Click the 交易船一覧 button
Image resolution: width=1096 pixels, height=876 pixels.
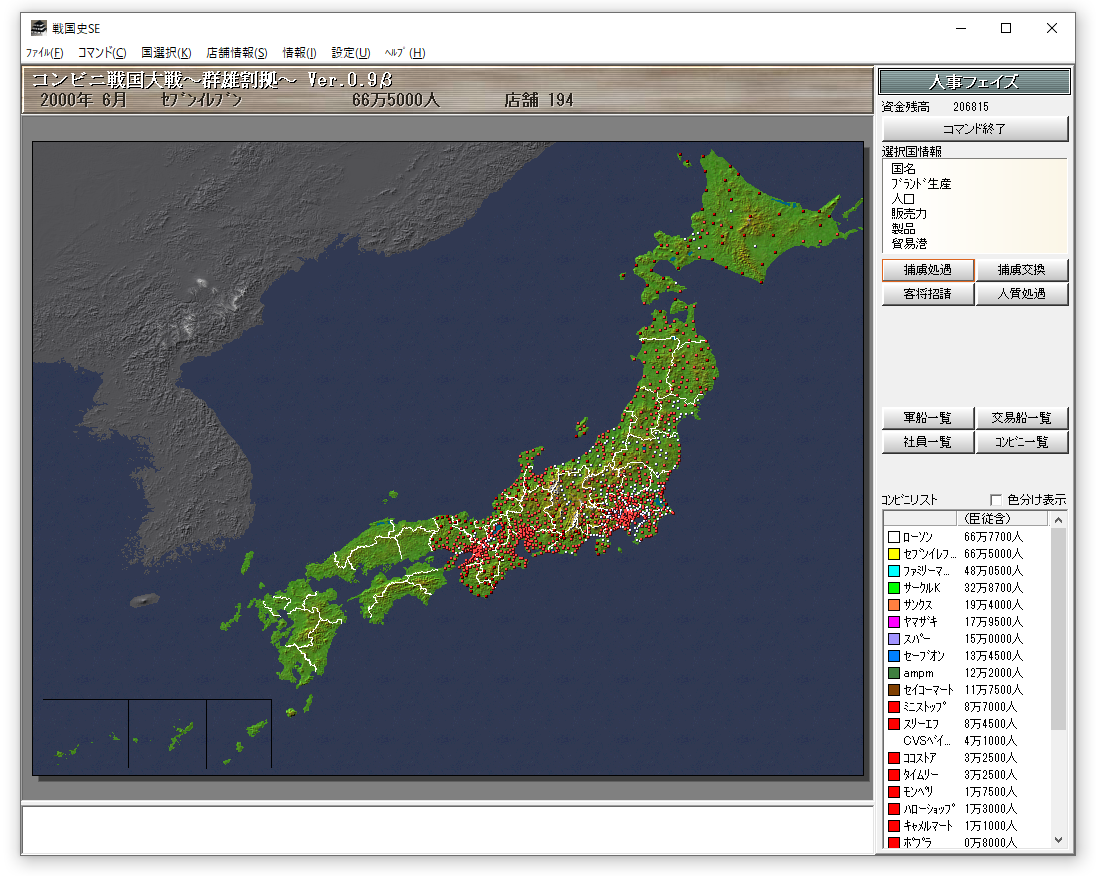click(x=1022, y=418)
